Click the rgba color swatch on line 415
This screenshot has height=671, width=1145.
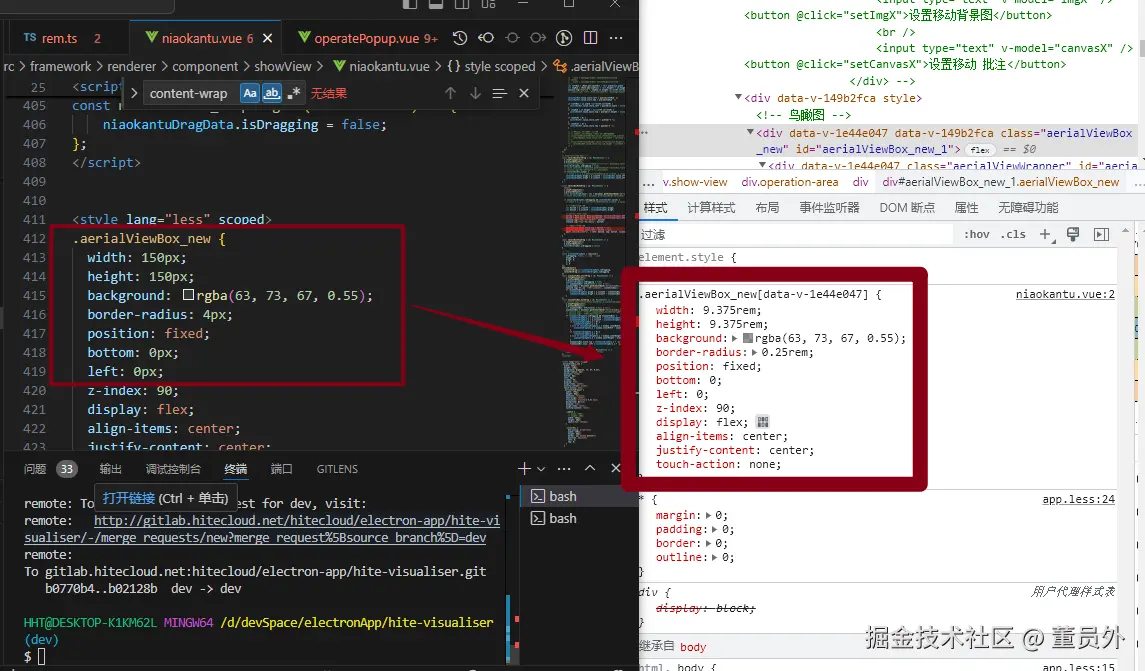(188, 295)
